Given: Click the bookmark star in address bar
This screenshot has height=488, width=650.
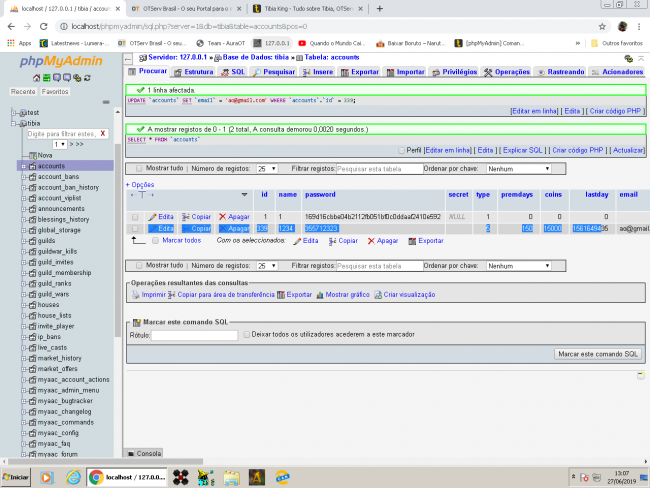Looking at the screenshot, I should [602, 27].
